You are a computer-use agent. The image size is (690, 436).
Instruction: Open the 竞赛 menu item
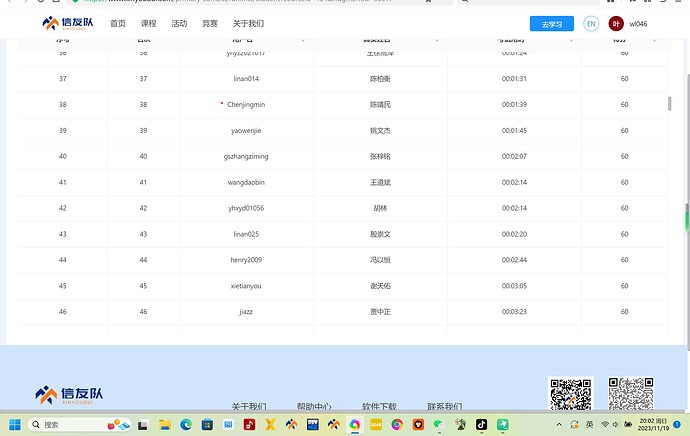(210, 24)
